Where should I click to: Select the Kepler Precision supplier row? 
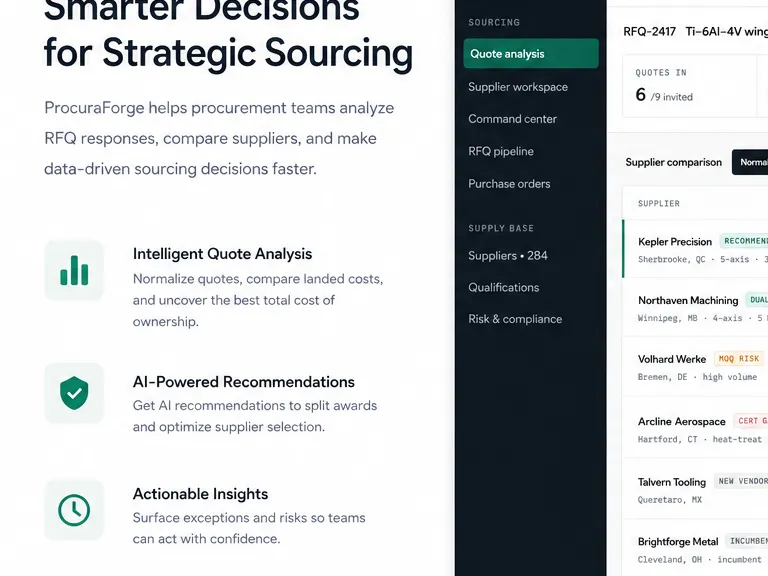pyautogui.click(x=695, y=249)
